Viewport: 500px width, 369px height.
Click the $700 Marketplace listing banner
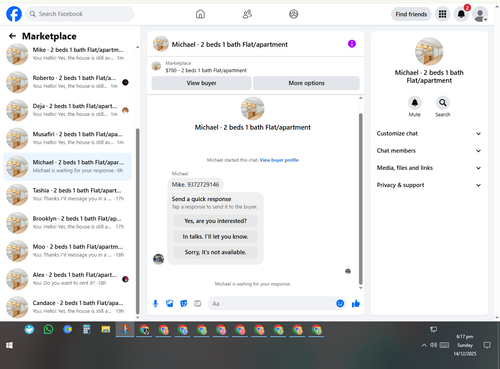click(256, 67)
